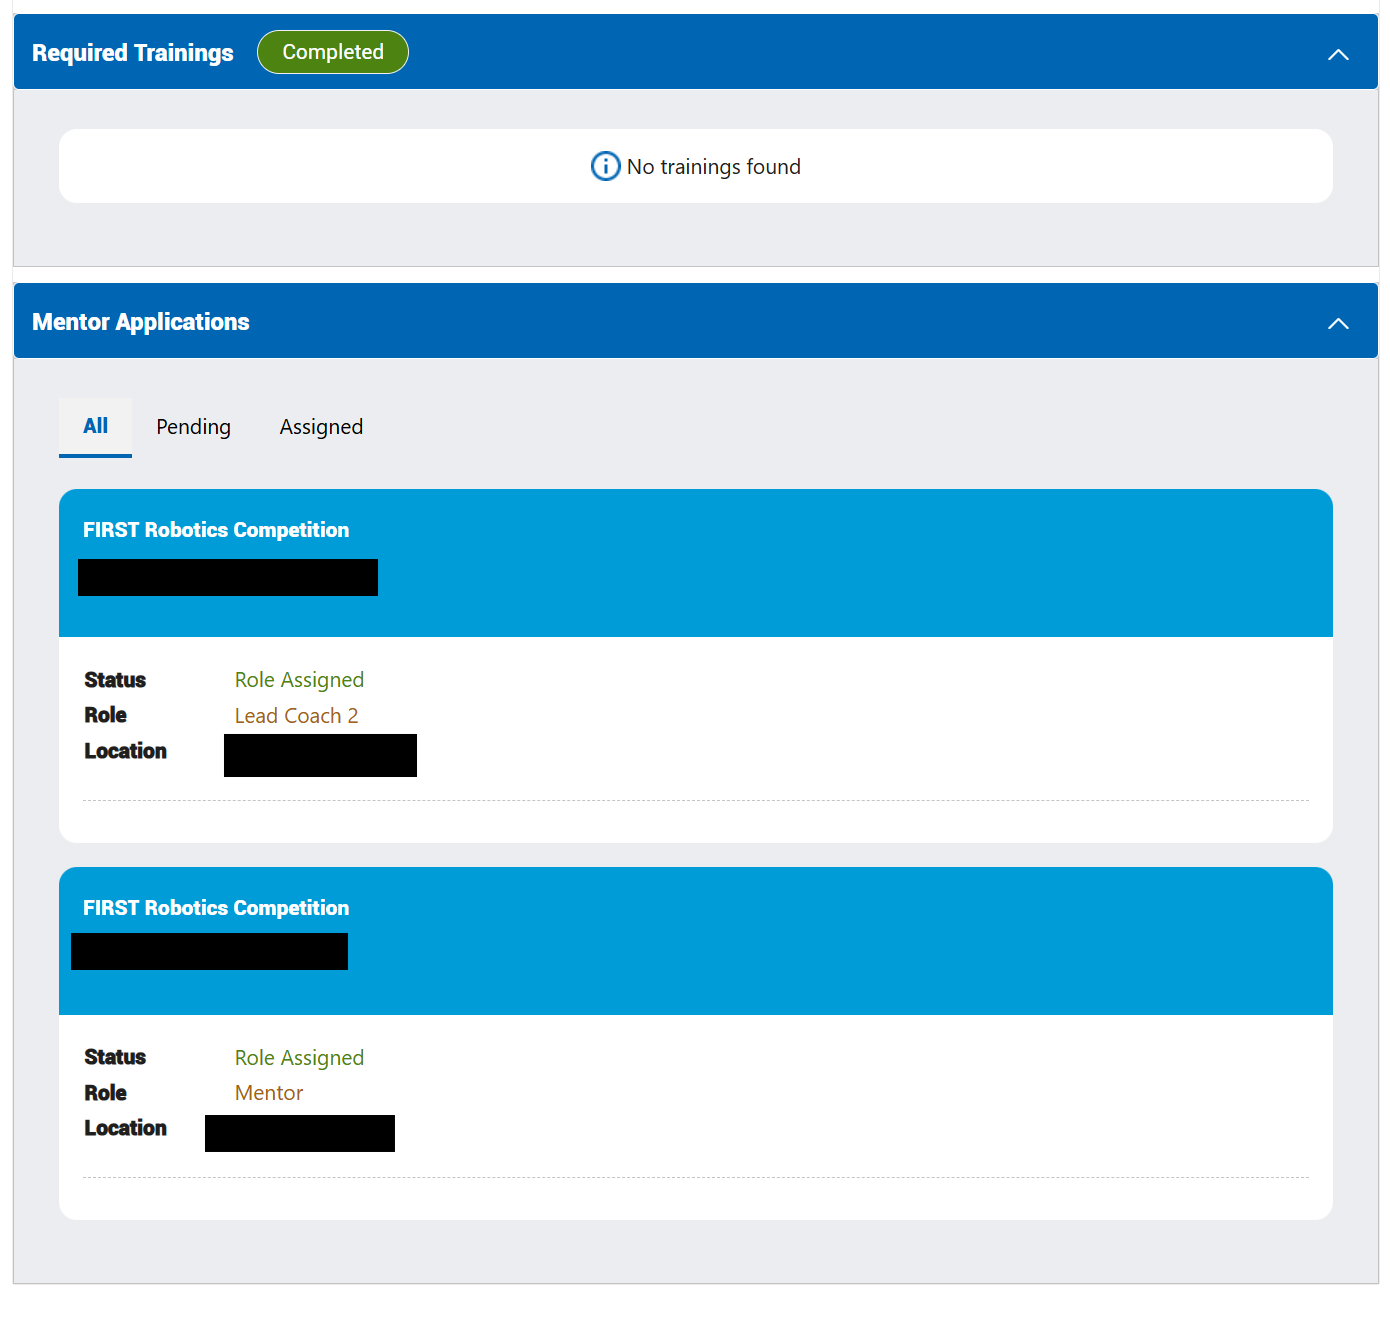Collapse the Required Trainings section chevron
This screenshot has width=1390, height=1342.
tap(1338, 54)
